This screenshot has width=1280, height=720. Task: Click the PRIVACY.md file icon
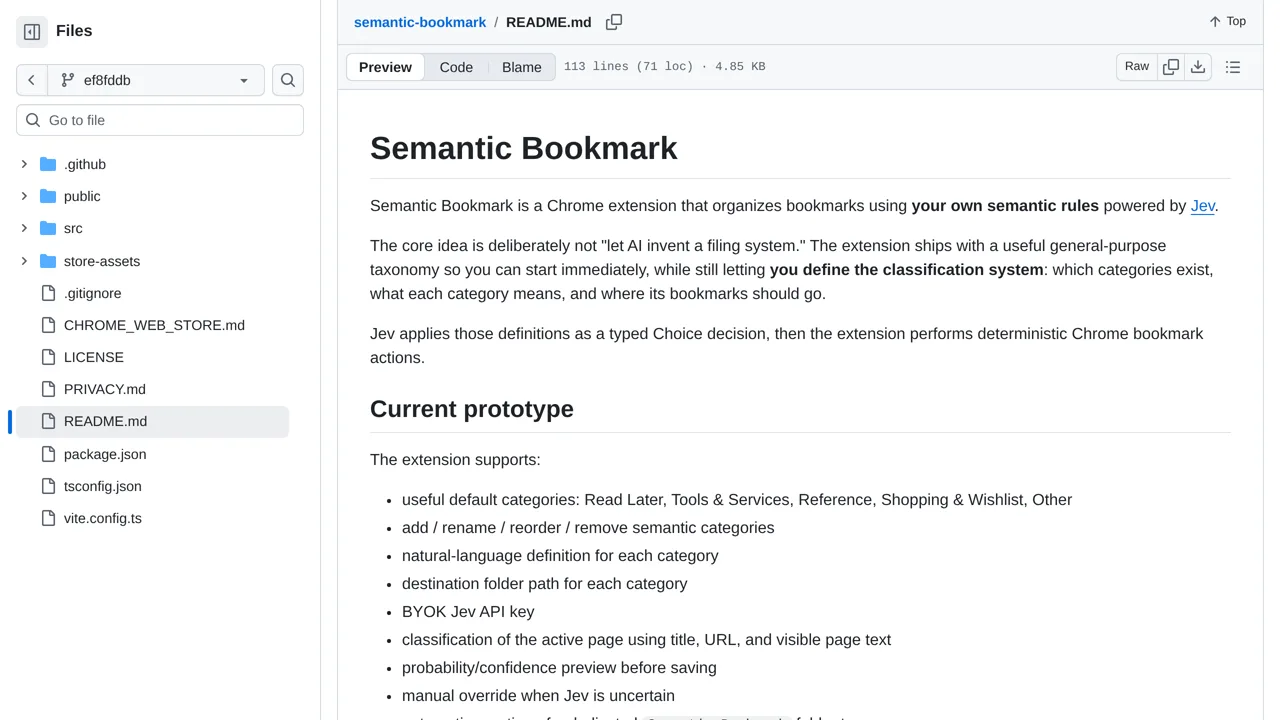coord(48,389)
